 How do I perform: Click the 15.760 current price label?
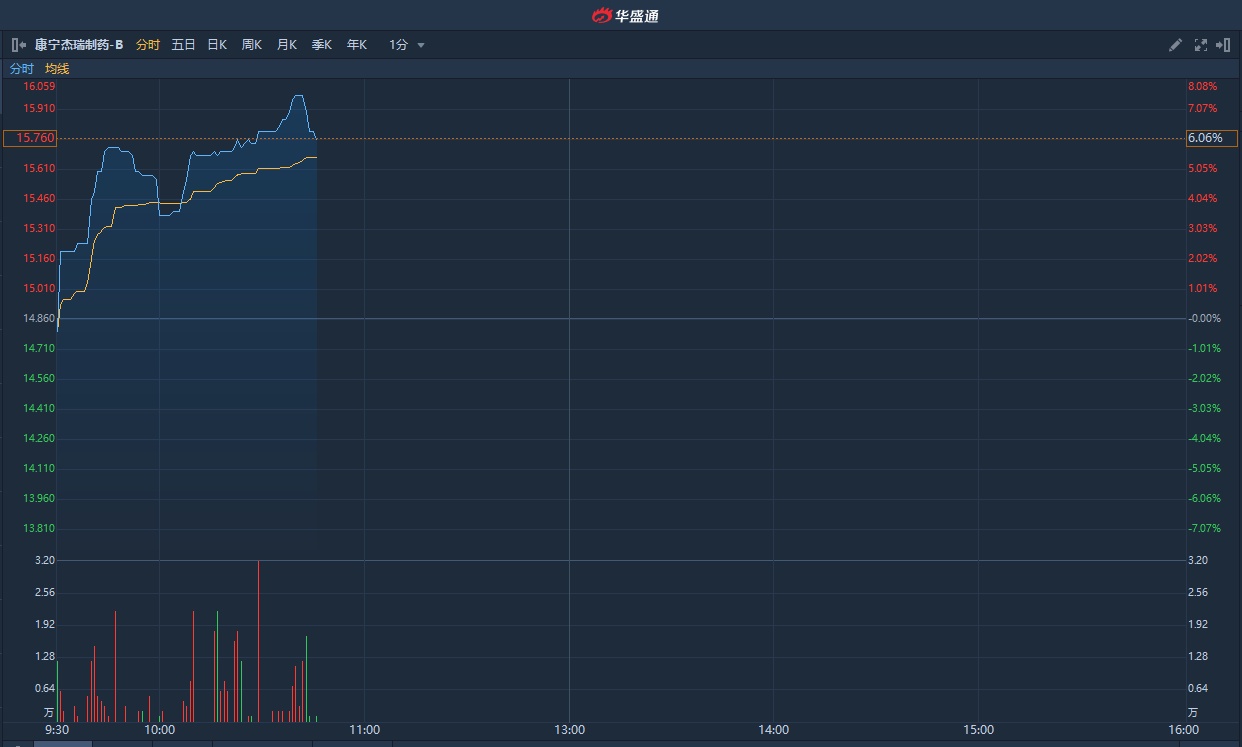click(x=30, y=138)
